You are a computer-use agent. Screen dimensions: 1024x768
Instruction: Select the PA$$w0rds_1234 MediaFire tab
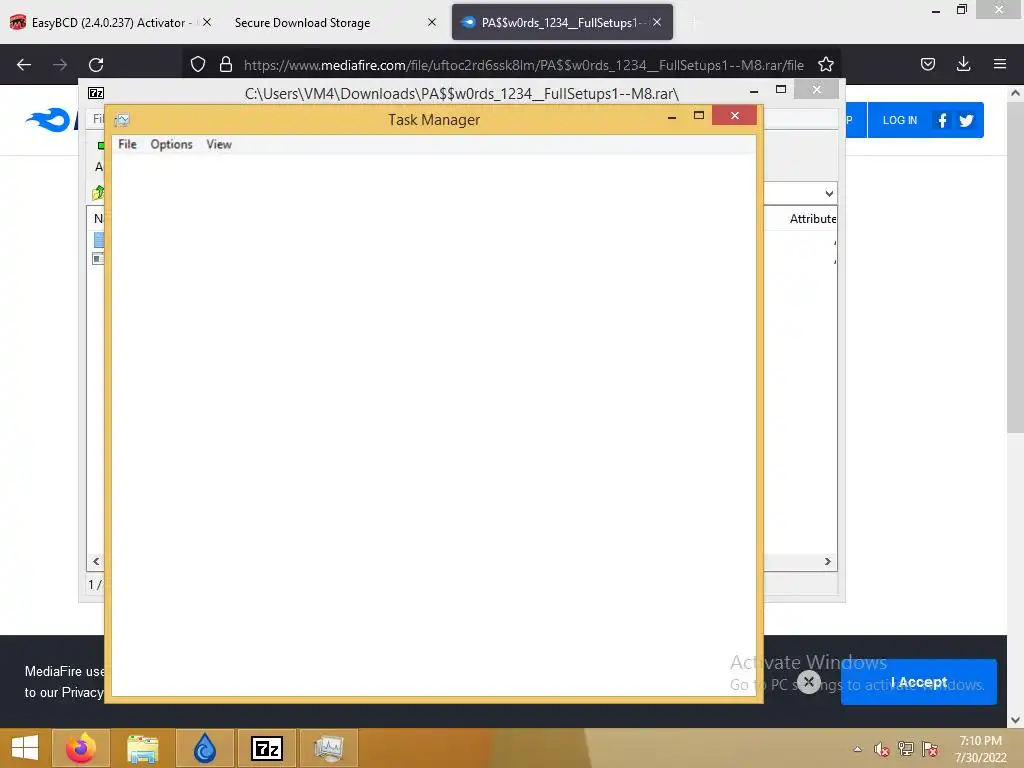pyautogui.click(x=562, y=22)
